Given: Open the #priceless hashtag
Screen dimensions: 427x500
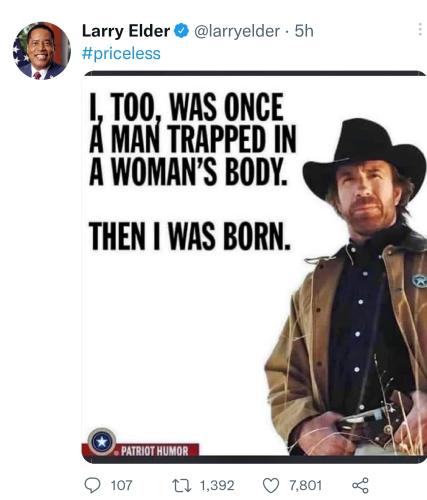Looking at the screenshot, I should [x=121, y=53].
